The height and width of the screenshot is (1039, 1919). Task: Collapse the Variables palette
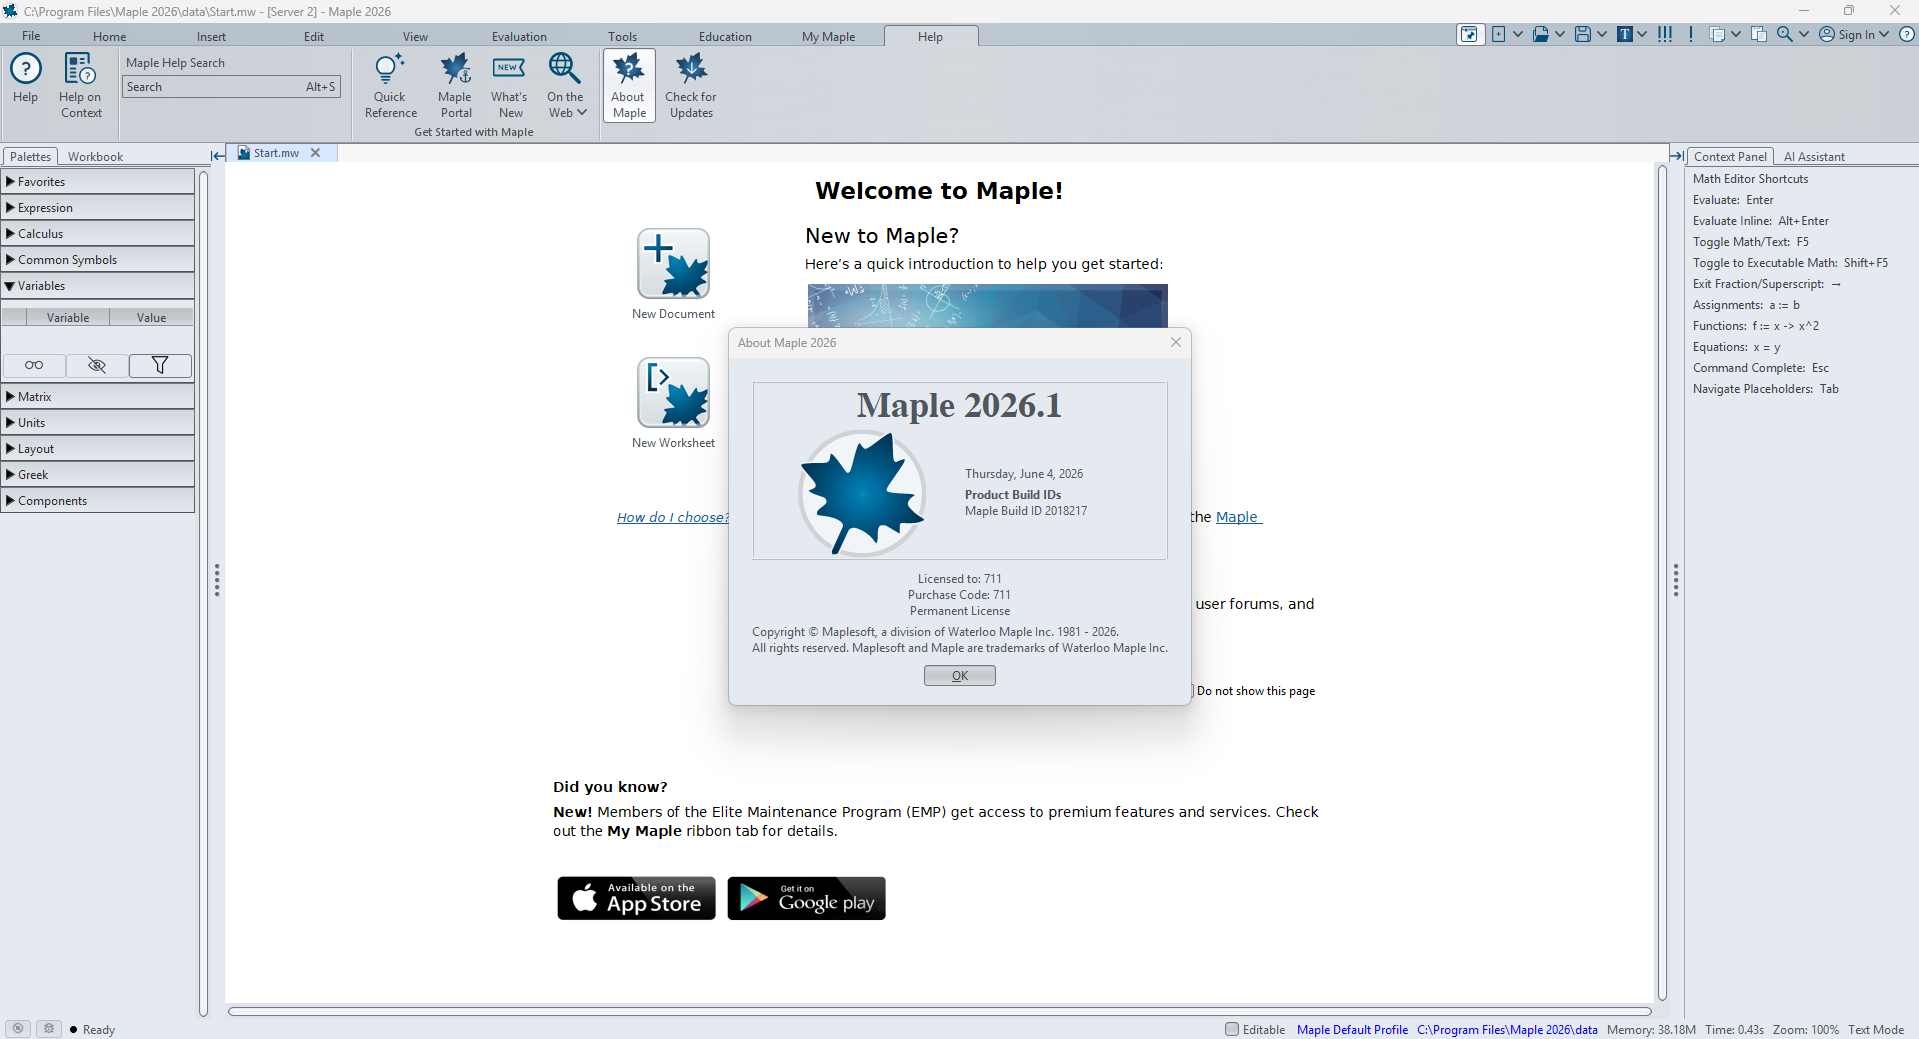(x=97, y=286)
